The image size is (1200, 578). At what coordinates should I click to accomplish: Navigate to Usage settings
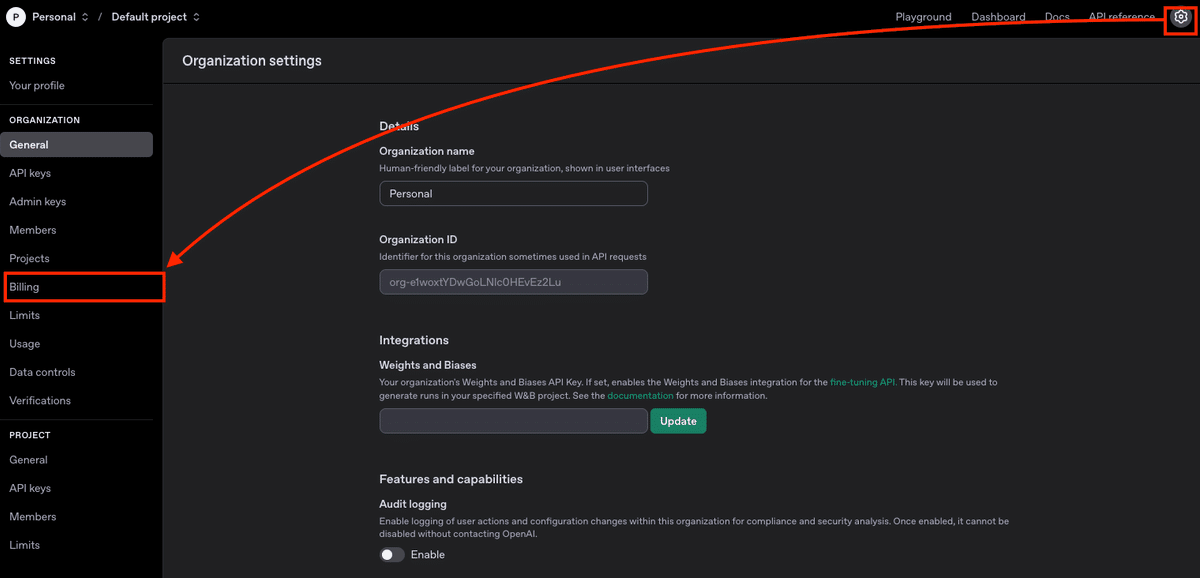click(x=25, y=344)
